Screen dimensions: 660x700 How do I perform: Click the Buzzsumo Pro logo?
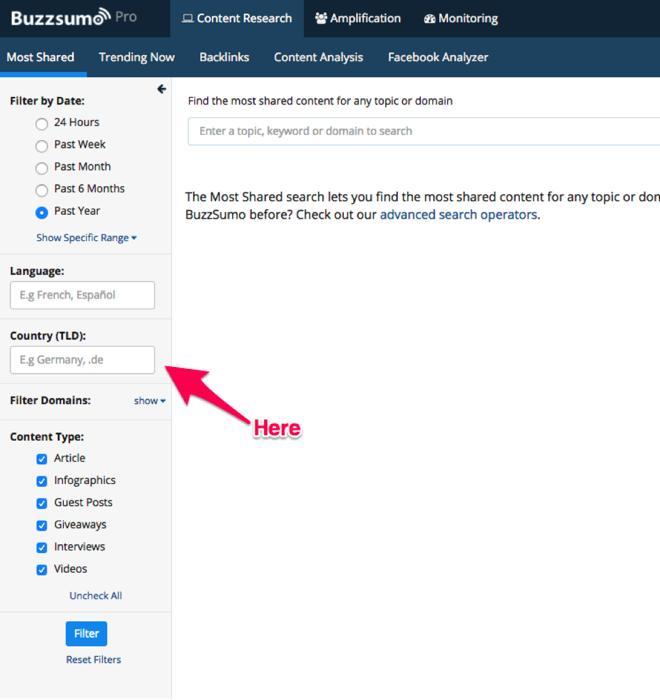[x=74, y=17]
